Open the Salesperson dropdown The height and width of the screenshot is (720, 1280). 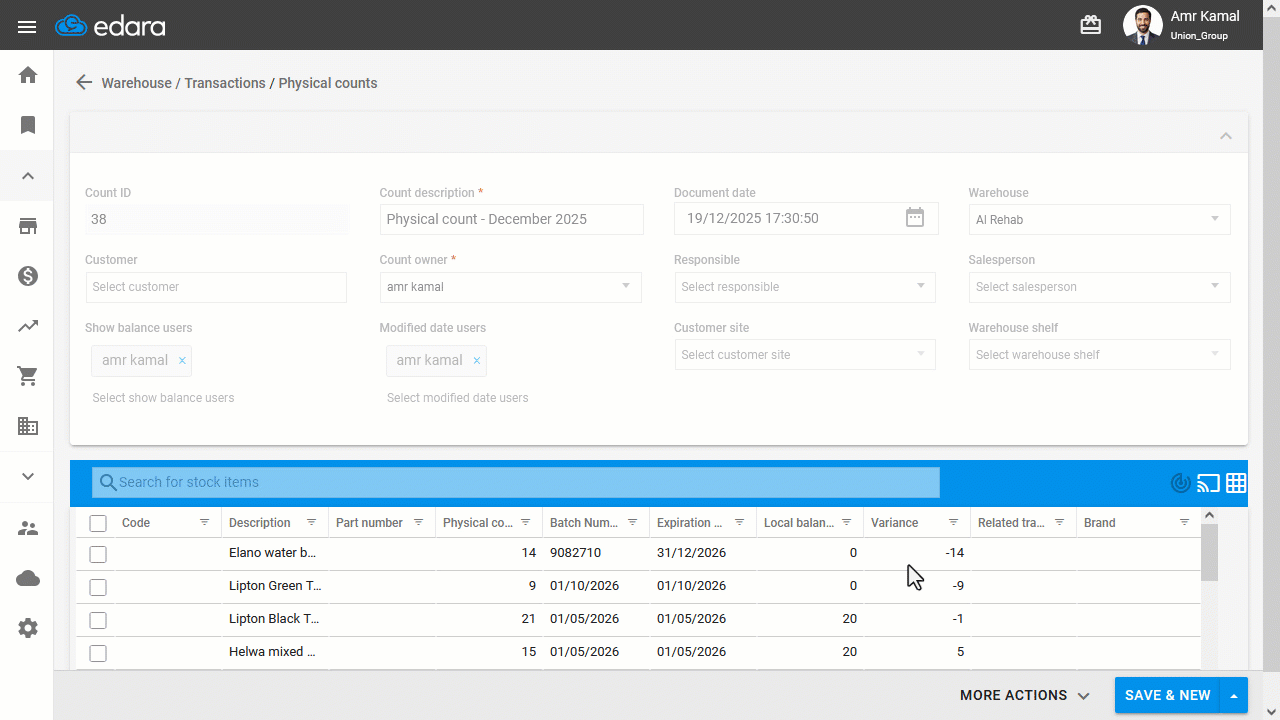point(1099,287)
